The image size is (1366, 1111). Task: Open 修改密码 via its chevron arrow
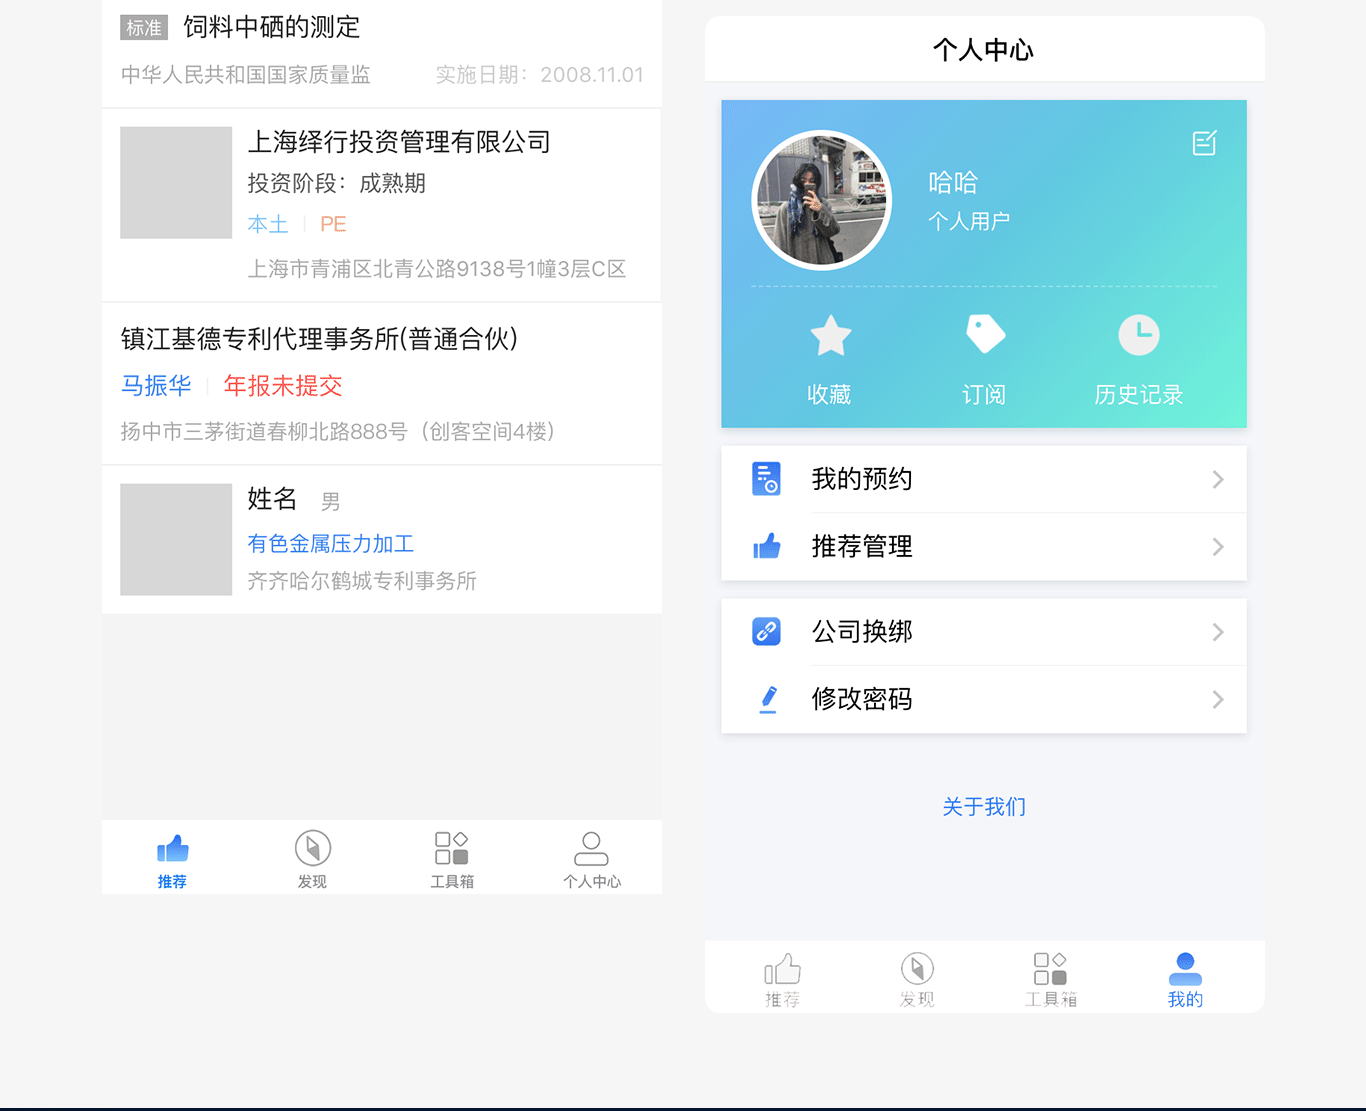pyautogui.click(x=1218, y=699)
